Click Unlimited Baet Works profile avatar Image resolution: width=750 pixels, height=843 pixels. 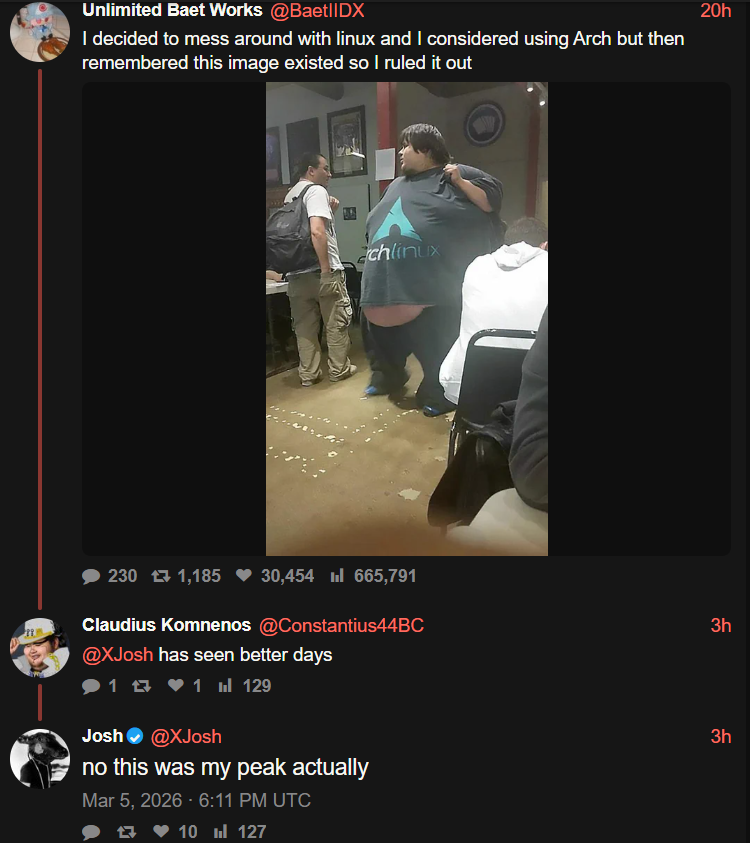39,31
